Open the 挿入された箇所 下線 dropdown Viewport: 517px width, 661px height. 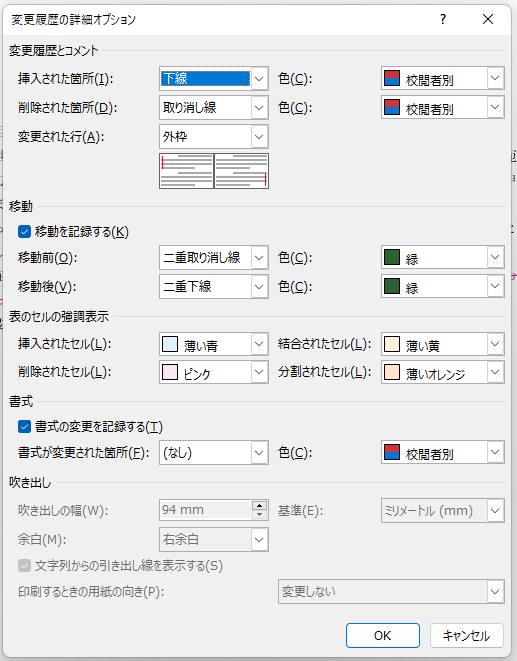(x=214, y=78)
